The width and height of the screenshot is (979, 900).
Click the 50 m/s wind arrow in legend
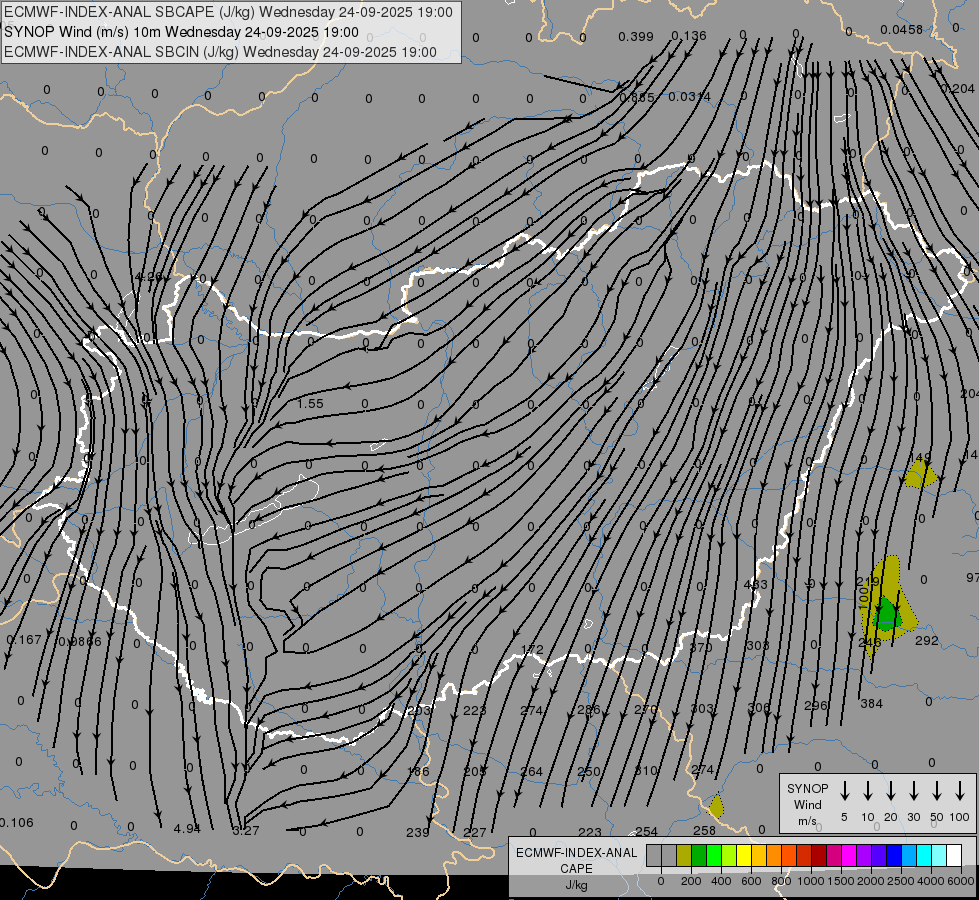click(x=937, y=791)
